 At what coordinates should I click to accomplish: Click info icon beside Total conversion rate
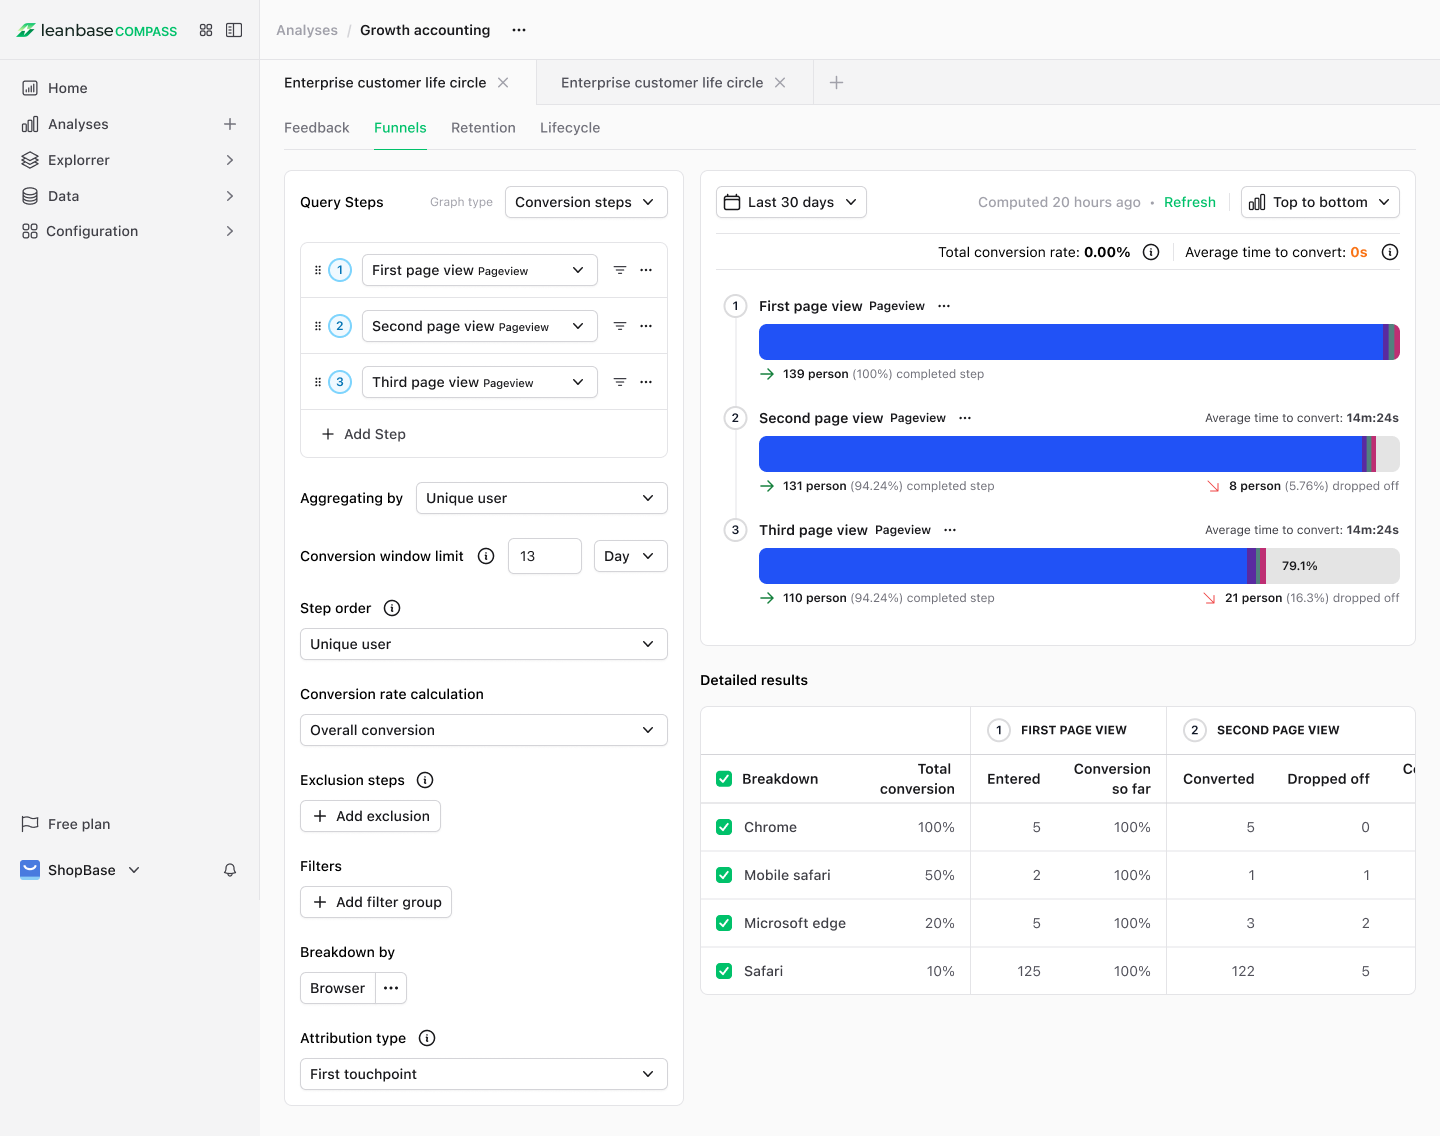pyautogui.click(x=1151, y=252)
